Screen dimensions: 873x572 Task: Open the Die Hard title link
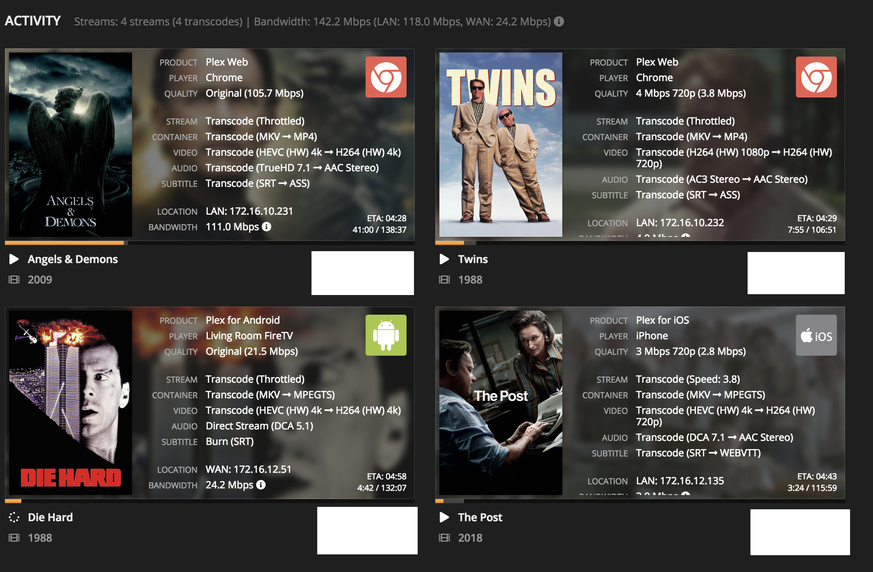point(50,517)
